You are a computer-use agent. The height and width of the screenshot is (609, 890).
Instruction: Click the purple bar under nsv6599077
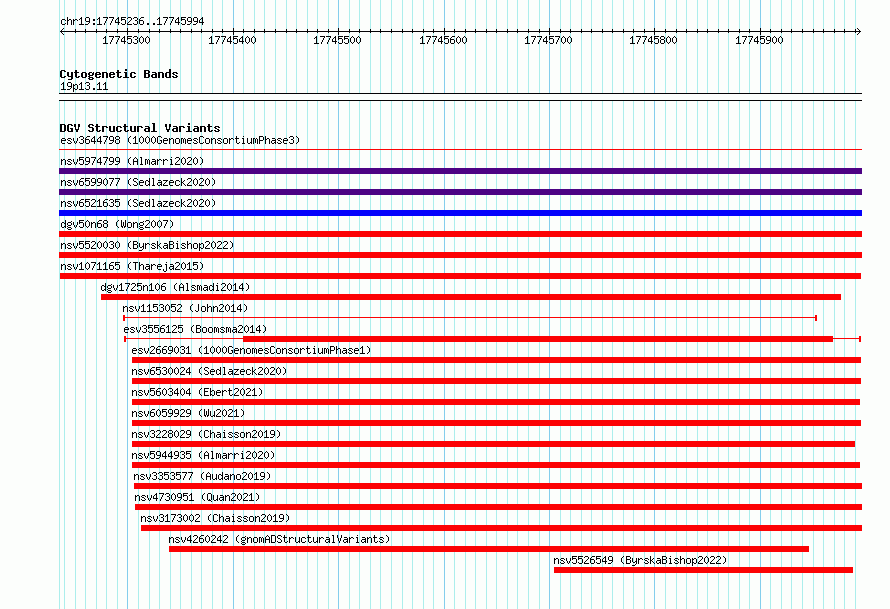(460, 192)
